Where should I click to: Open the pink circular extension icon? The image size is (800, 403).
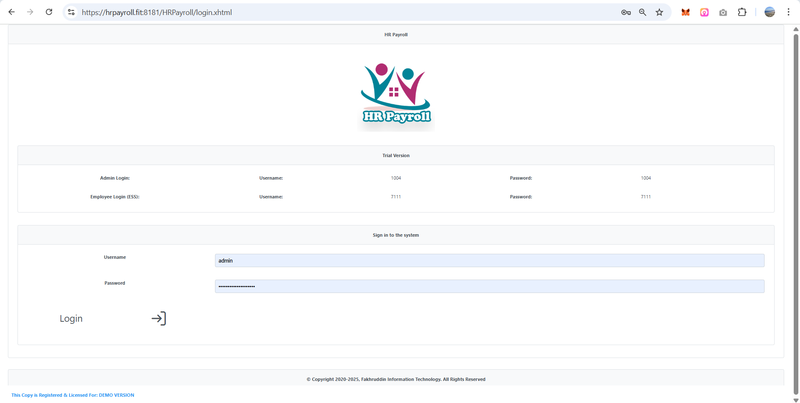point(705,12)
